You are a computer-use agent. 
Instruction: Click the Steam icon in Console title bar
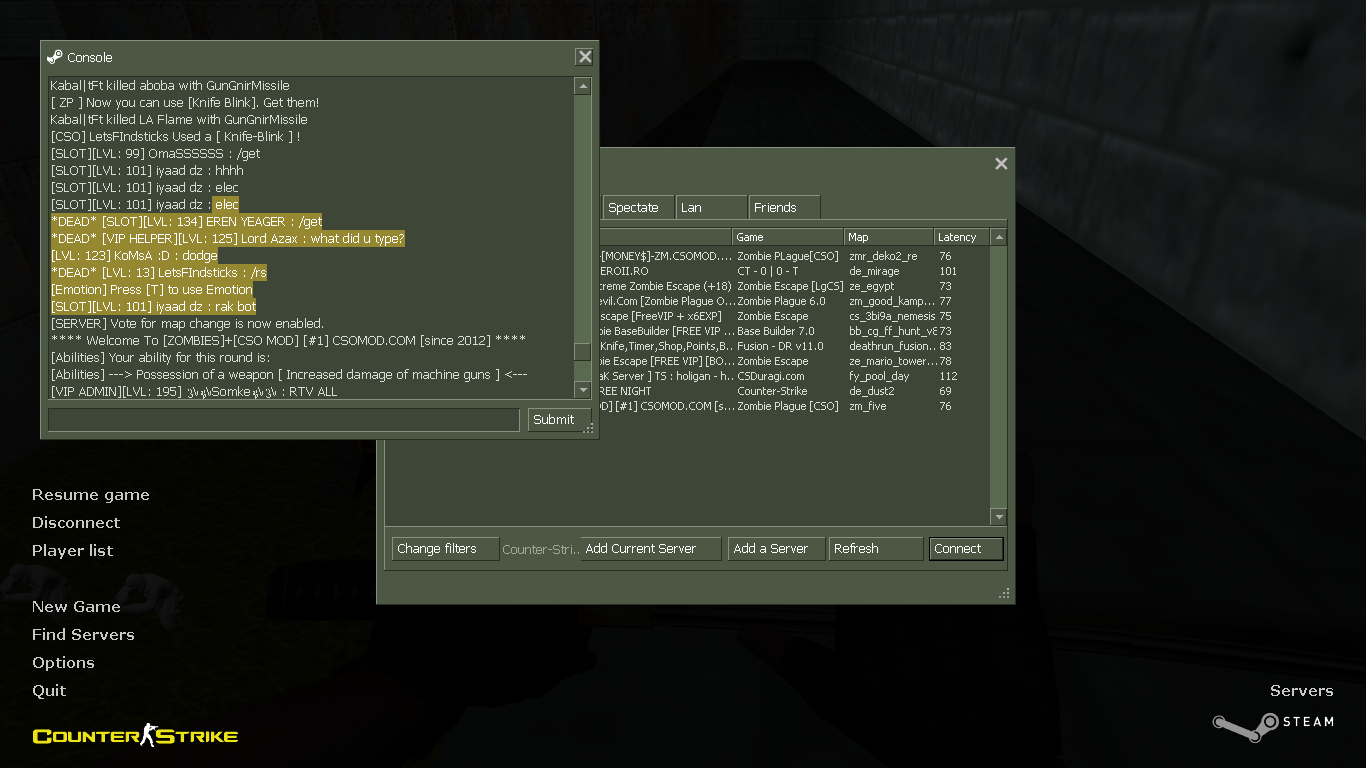[55, 57]
